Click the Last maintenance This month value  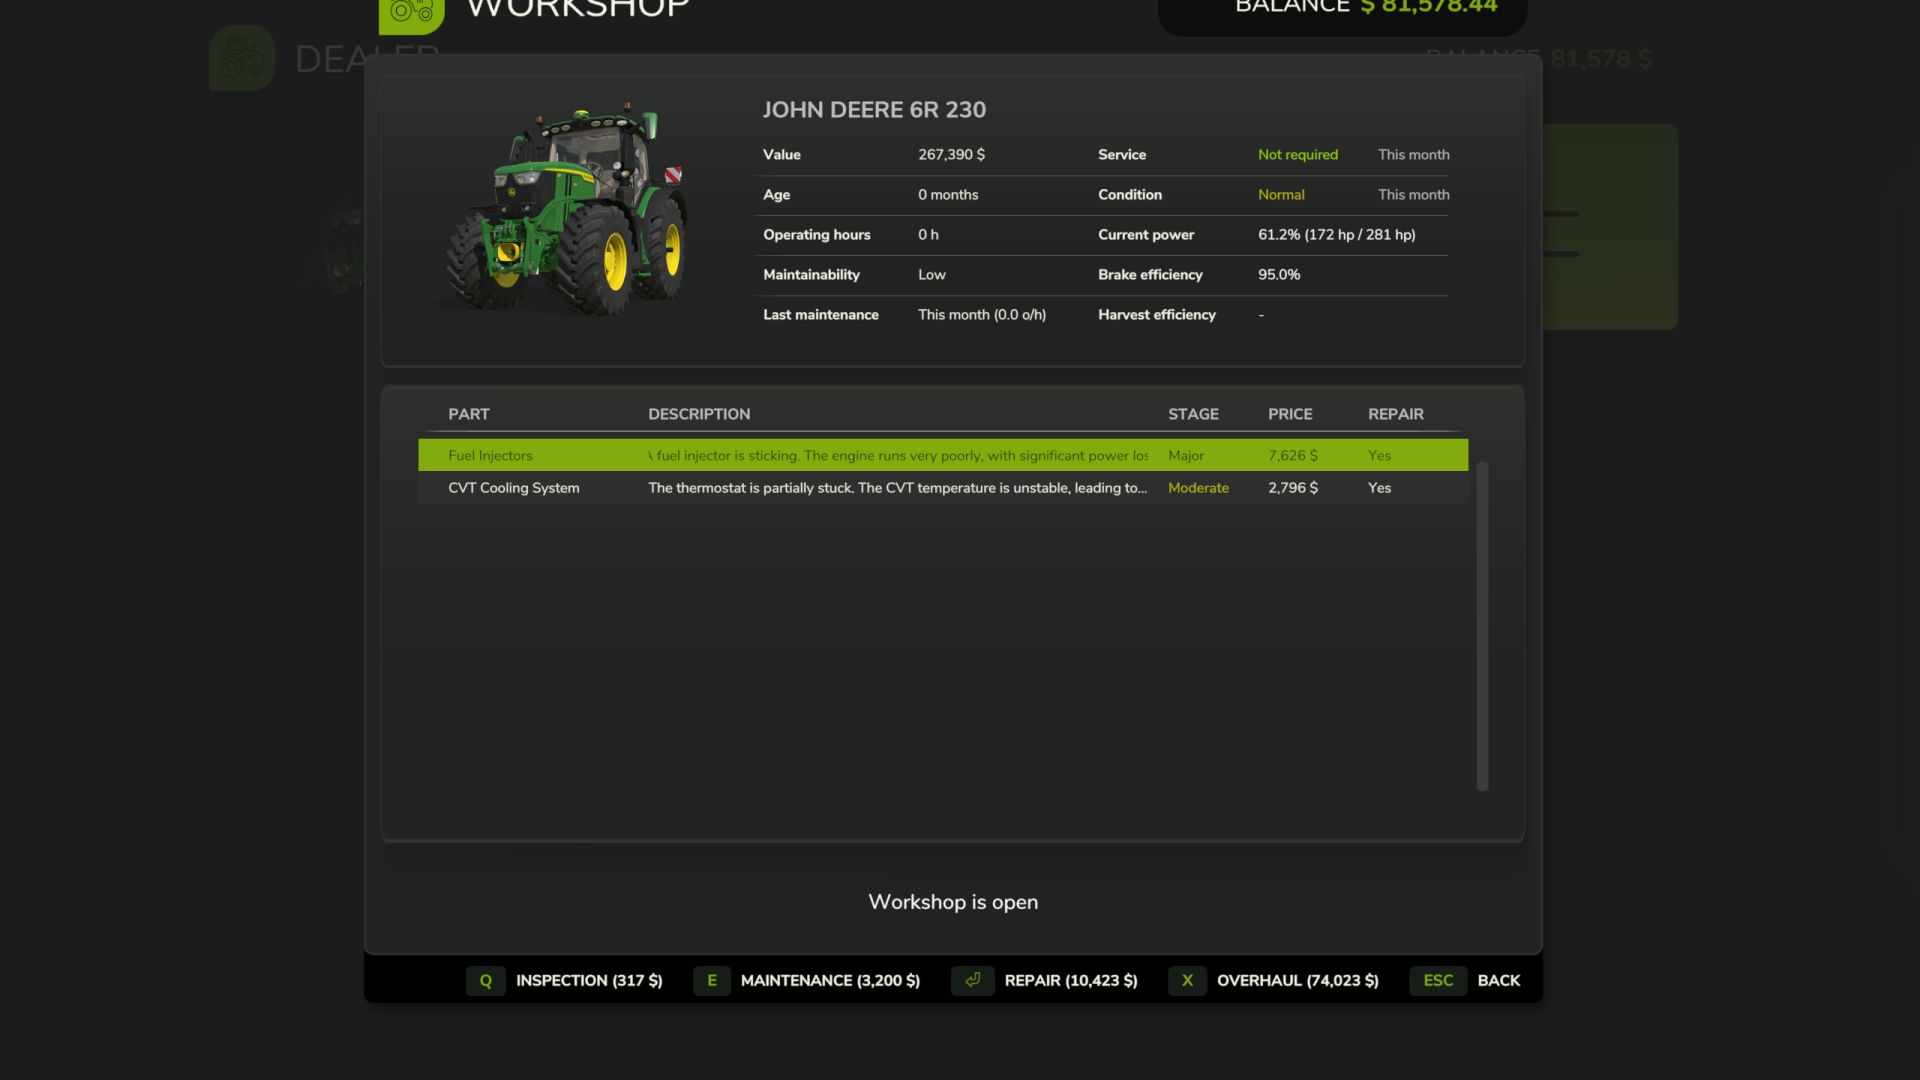(982, 314)
